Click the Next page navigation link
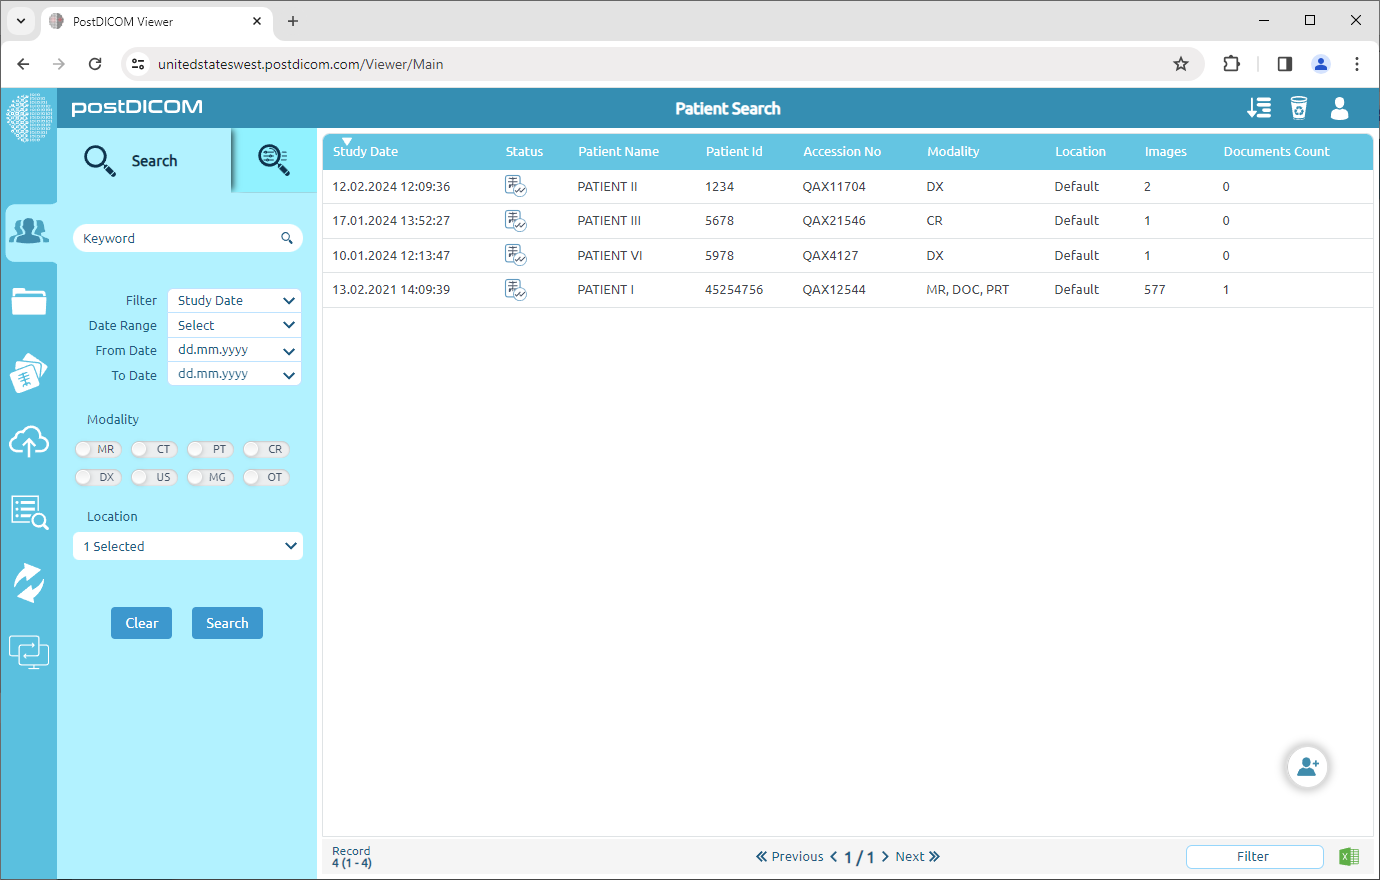 tap(912, 856)
